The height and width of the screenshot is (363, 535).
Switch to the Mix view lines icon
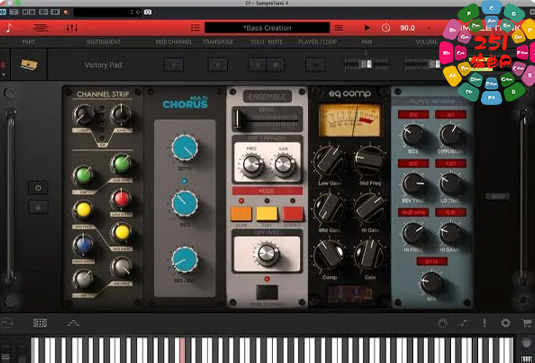pyautogui.click(x=40, y=28)
